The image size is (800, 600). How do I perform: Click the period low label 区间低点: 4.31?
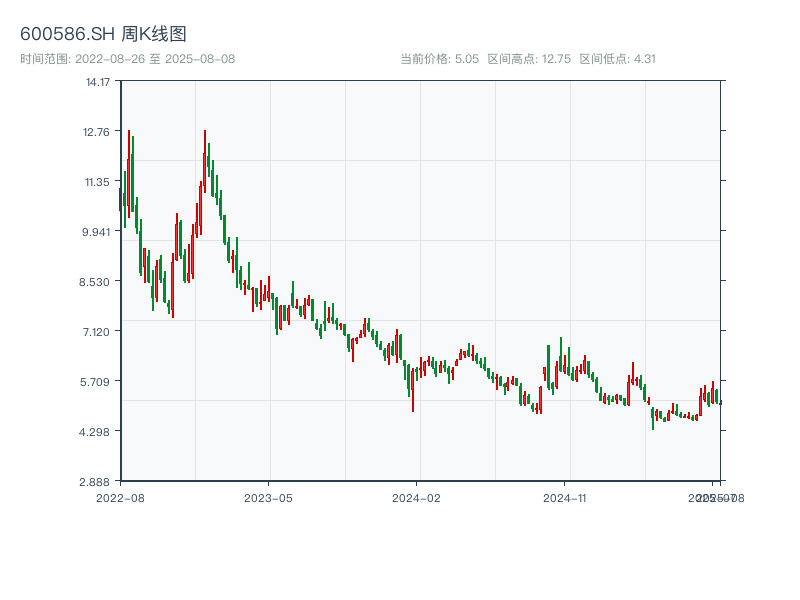point(617,59)
